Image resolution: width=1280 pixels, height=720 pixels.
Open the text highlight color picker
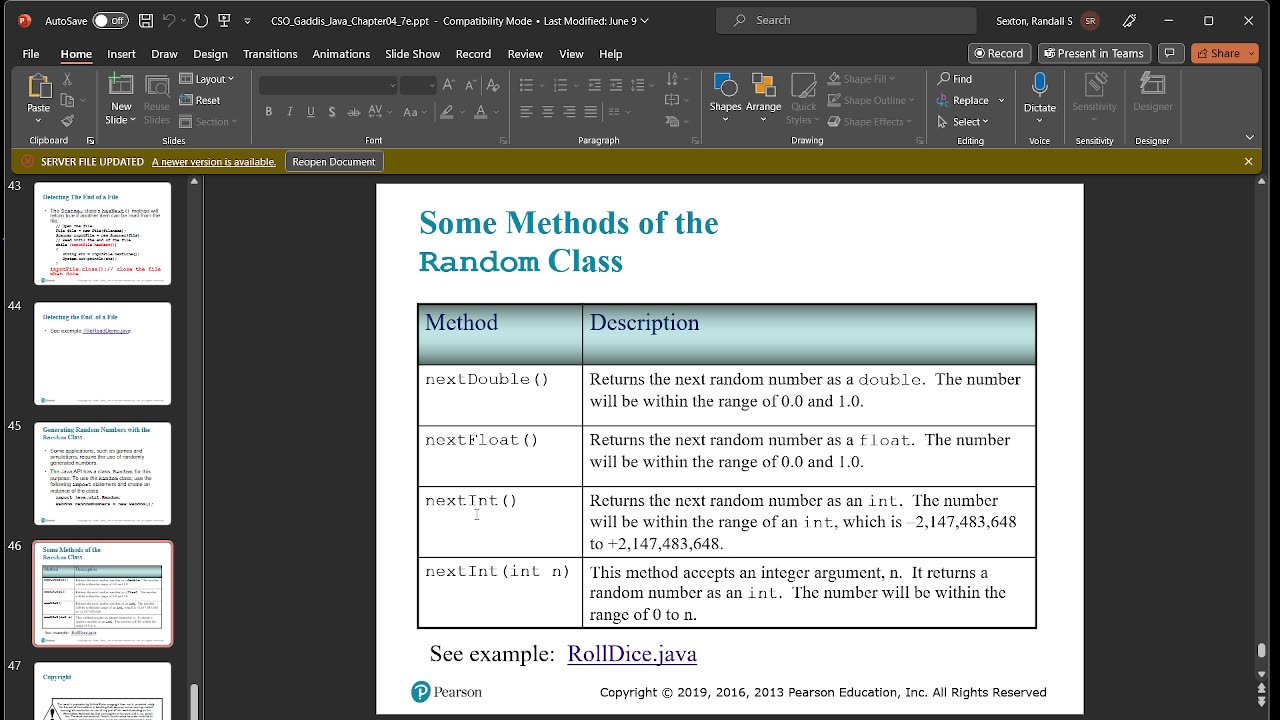(451, 112)
